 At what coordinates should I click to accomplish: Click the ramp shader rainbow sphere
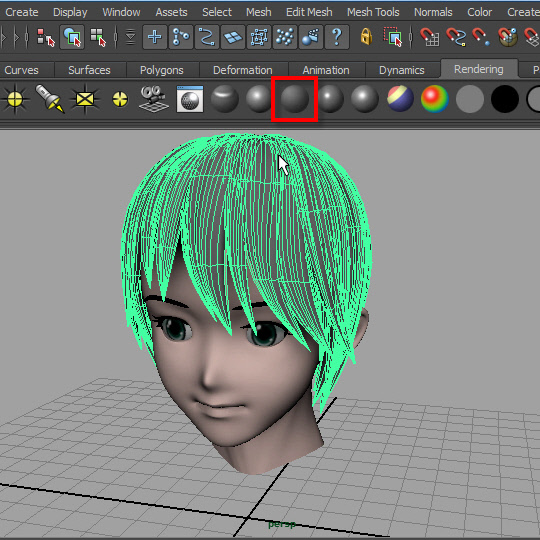point(434,99)
